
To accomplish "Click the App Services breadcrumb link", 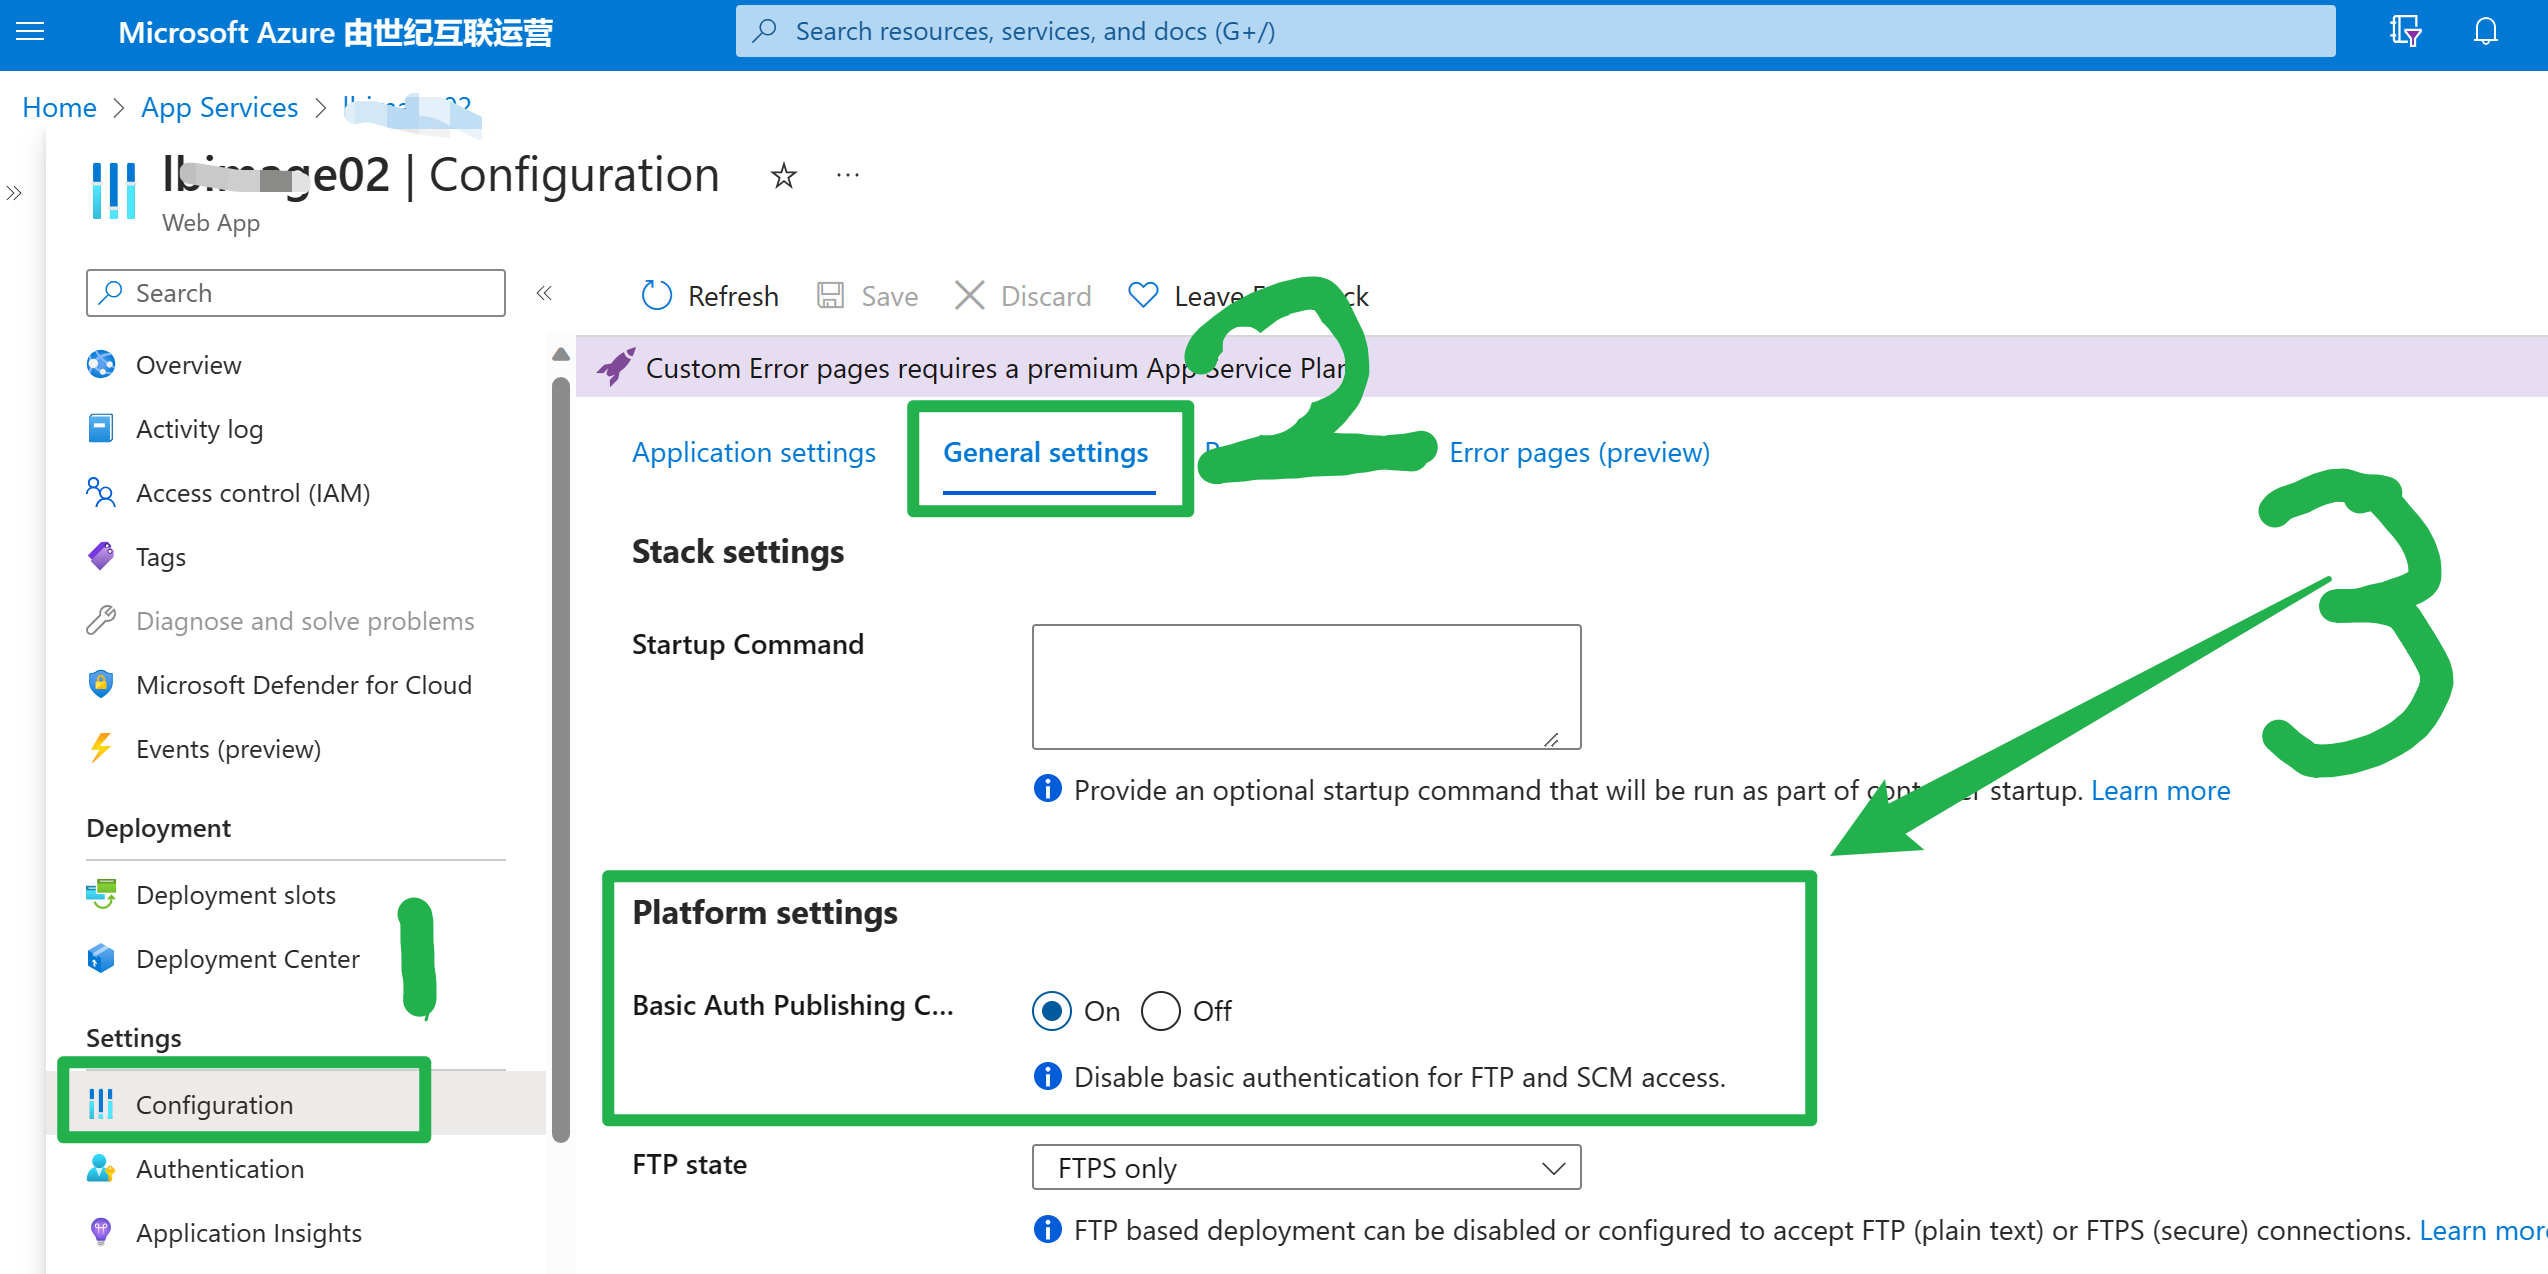I will [219, 107].
